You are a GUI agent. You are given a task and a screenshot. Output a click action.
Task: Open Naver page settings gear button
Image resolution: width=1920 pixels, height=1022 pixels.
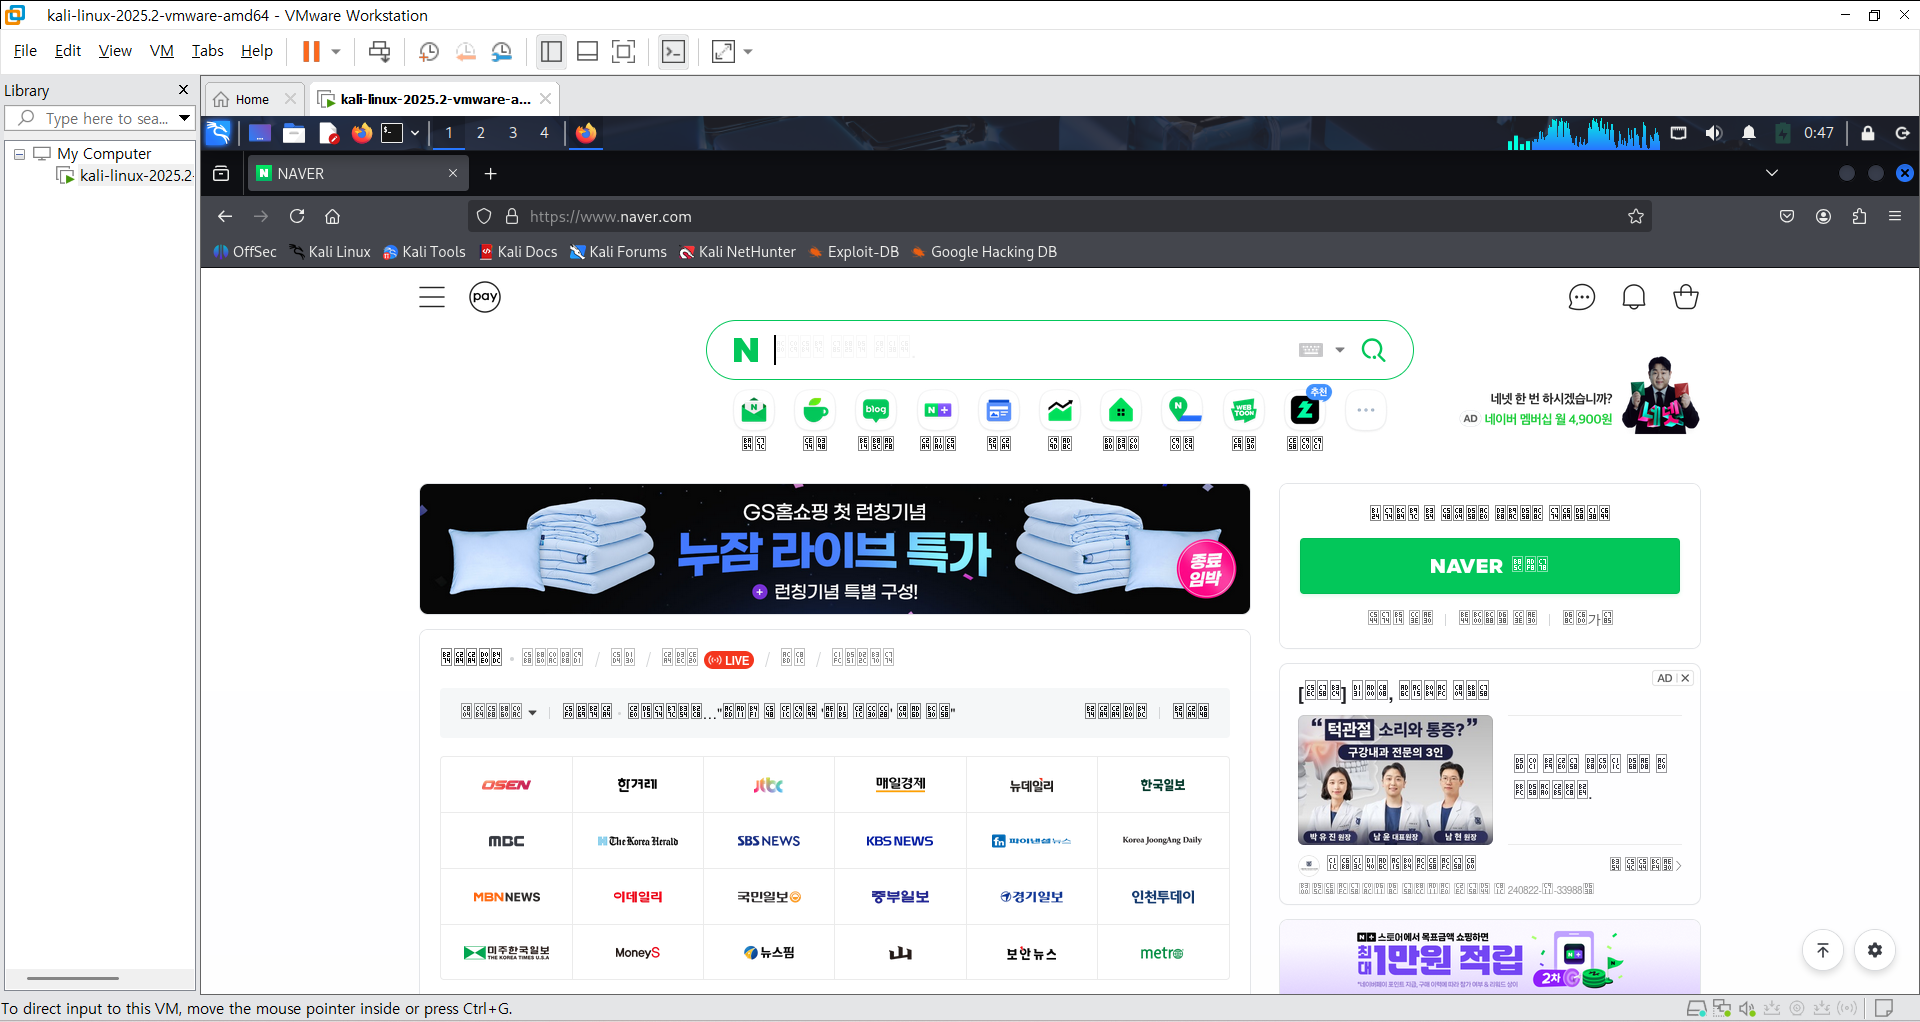(1875, 950)
